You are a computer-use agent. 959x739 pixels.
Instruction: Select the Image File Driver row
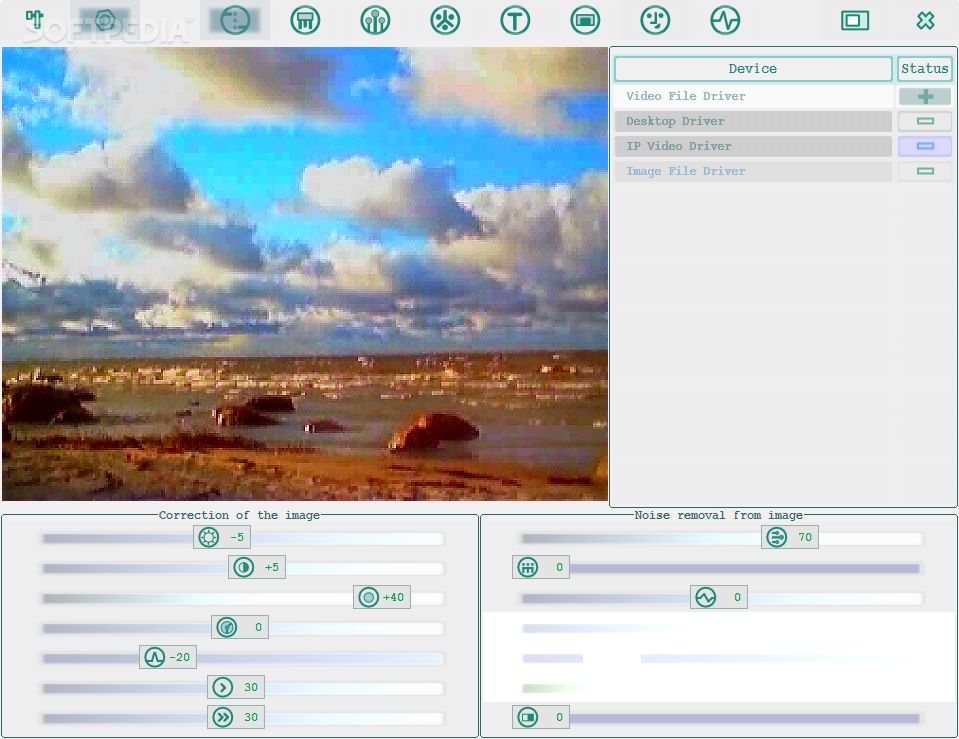(x=754, y=171)
